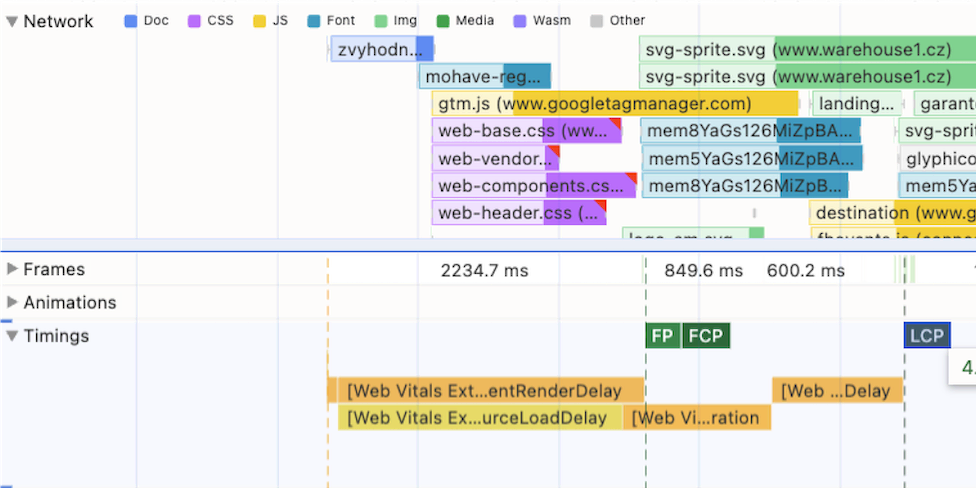Open the web-components.css request bar

click(x=534, y=186)
